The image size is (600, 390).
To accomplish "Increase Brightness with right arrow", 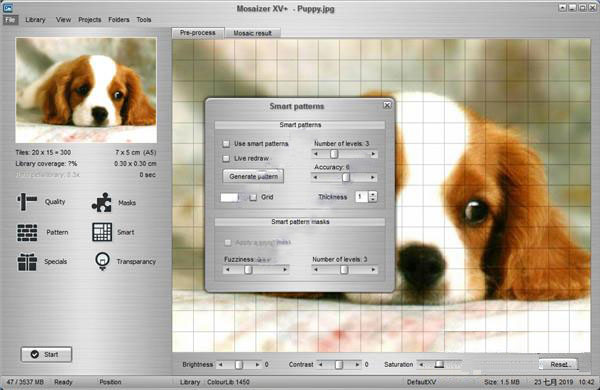I will 258,365.
